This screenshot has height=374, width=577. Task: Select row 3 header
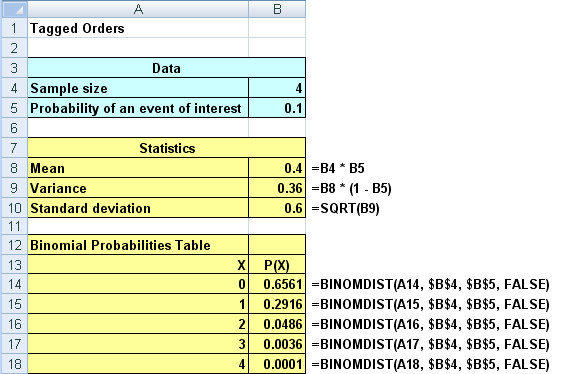pos(15,68)
